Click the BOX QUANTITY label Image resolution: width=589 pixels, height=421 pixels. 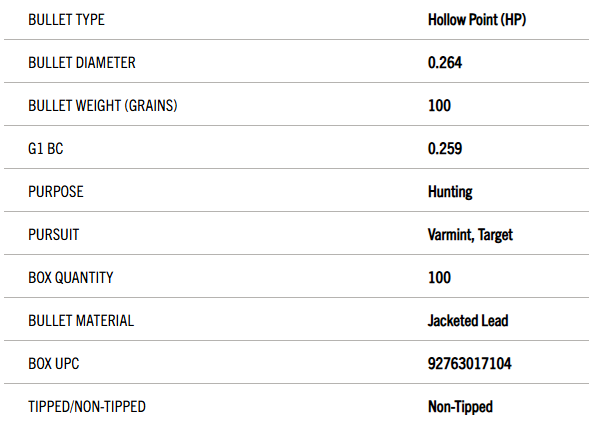click(71, 278)
